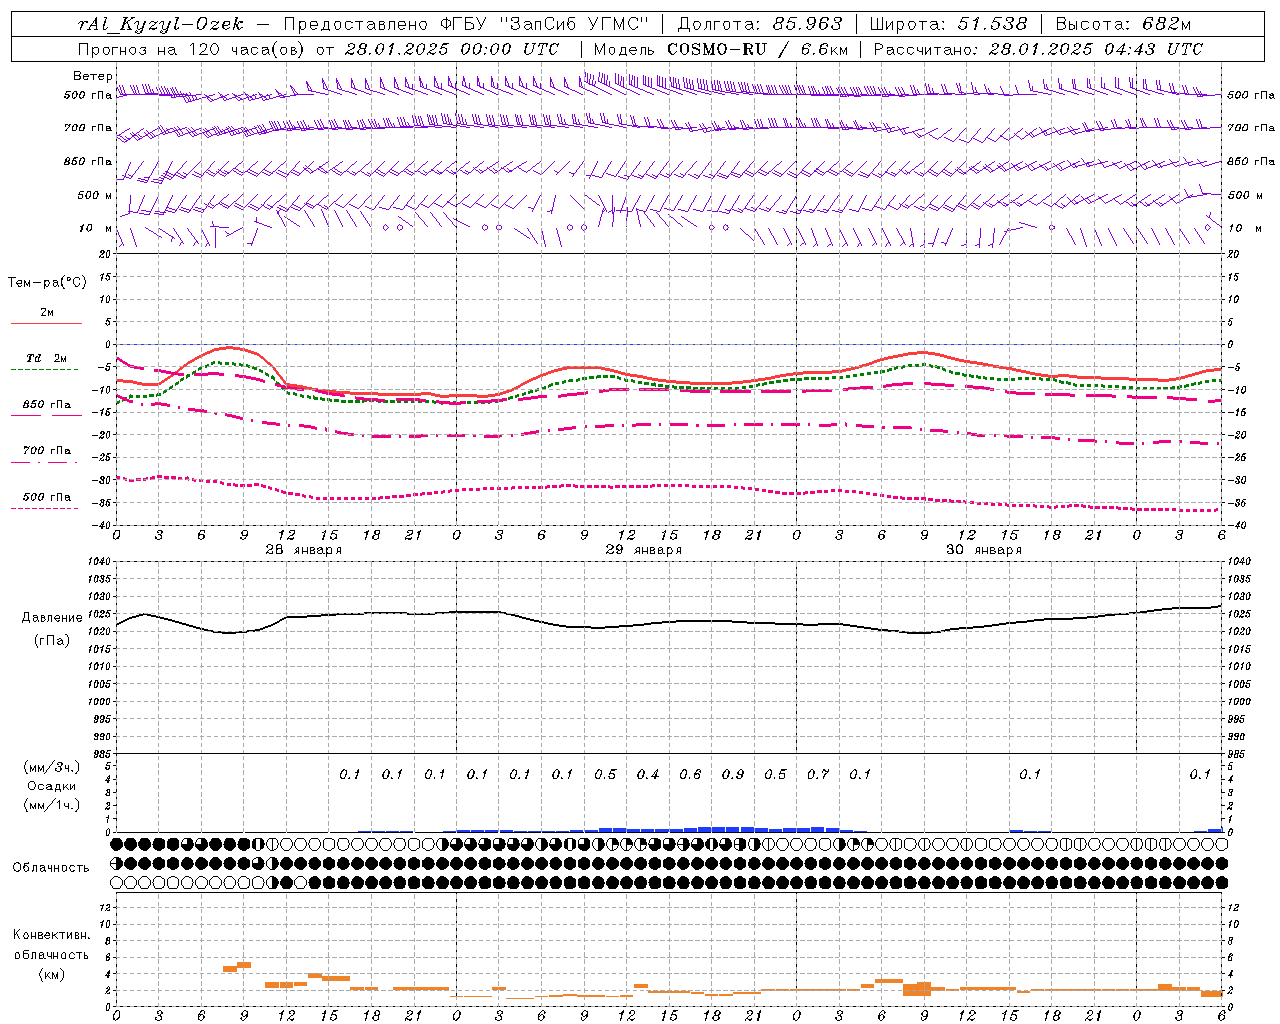Click the Рассчитано: 28.01.2025 04:43 UTC text

coord(1038,49)
